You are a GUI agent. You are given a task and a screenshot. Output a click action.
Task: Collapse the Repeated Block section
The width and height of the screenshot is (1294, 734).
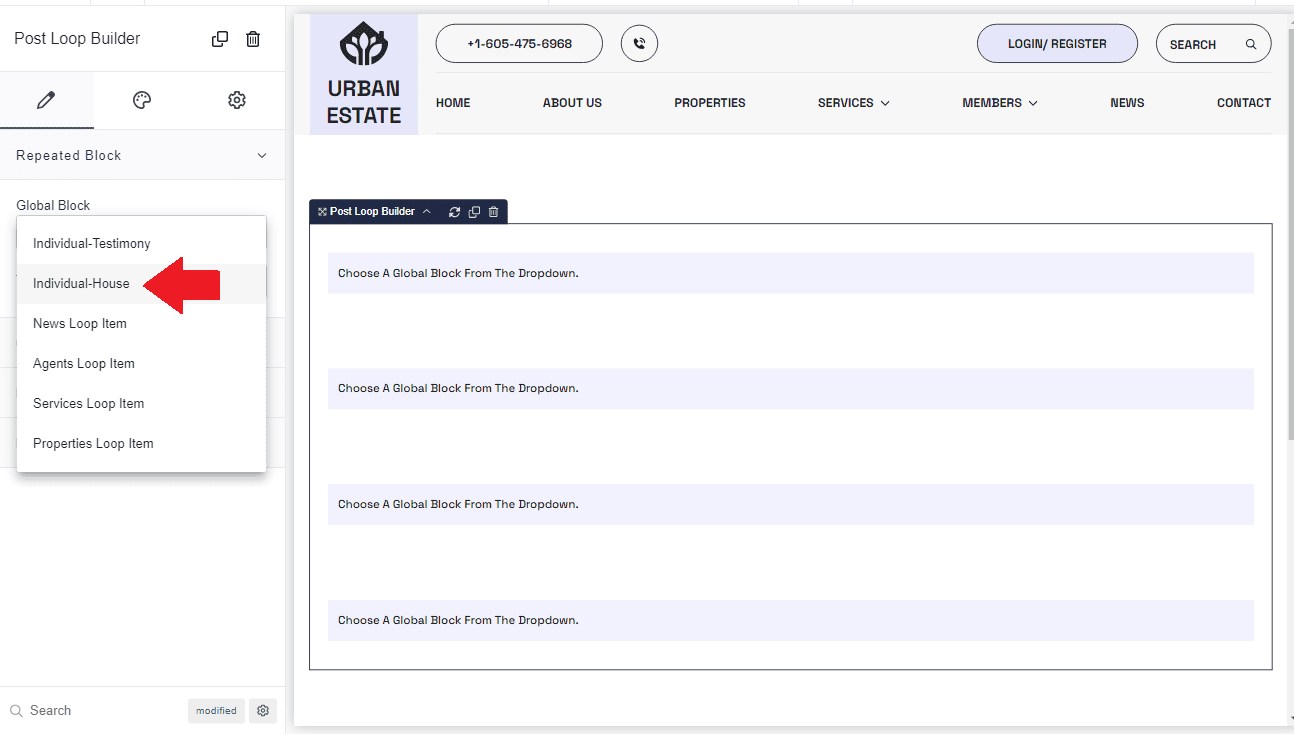262,156
